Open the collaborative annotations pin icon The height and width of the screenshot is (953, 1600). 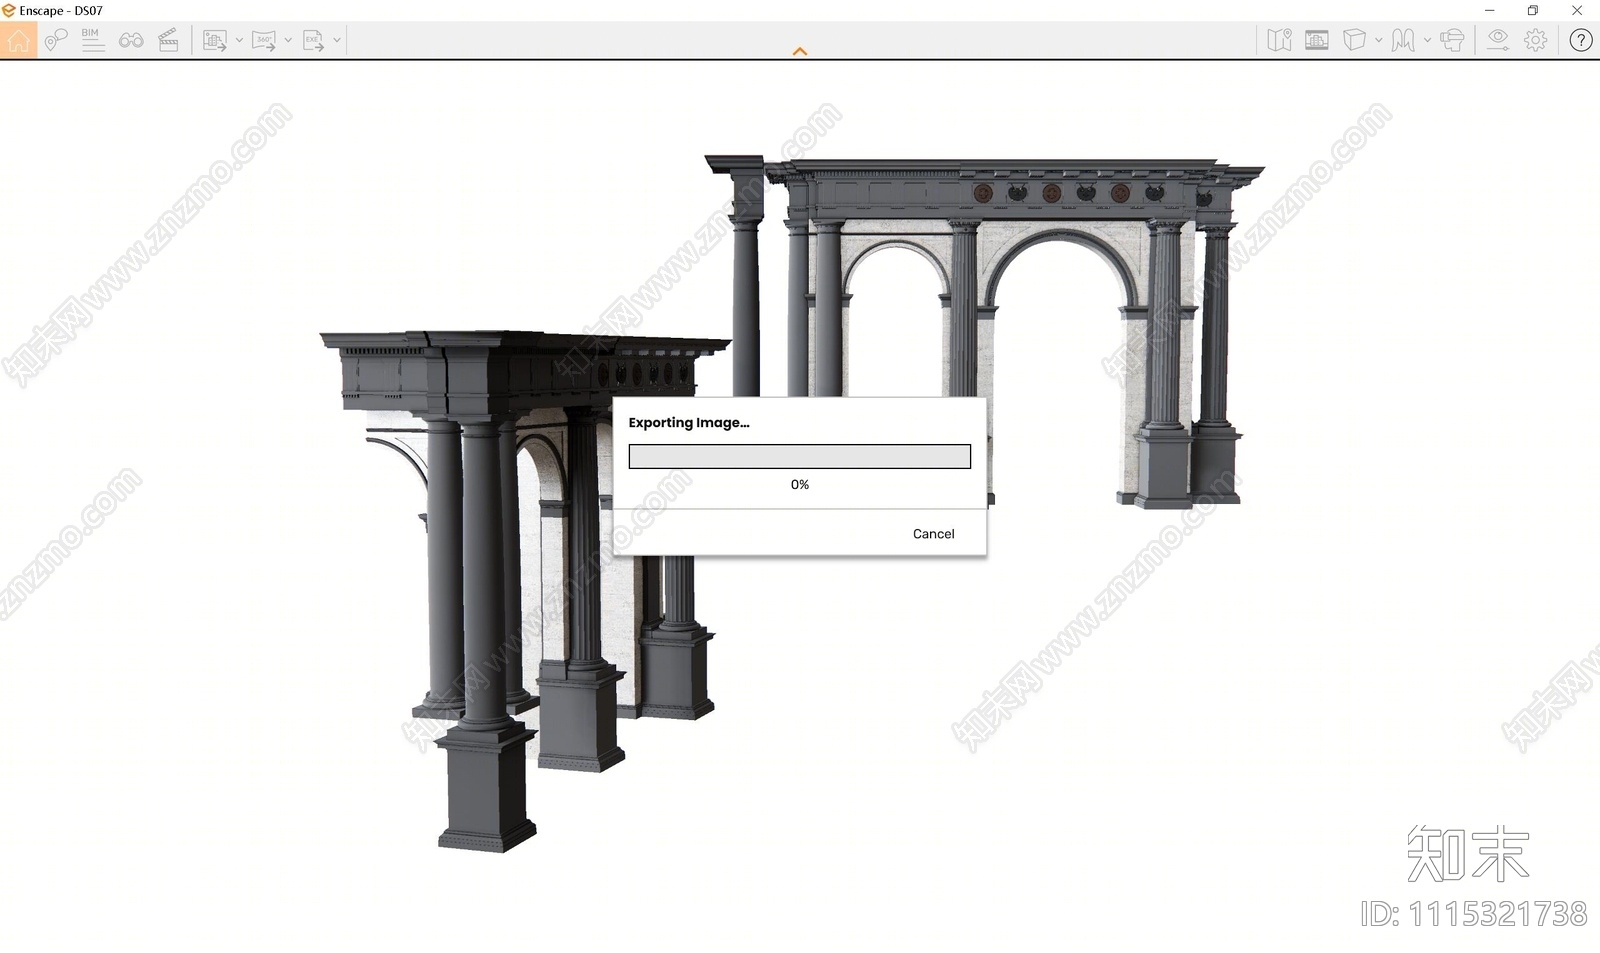(56, 40)
